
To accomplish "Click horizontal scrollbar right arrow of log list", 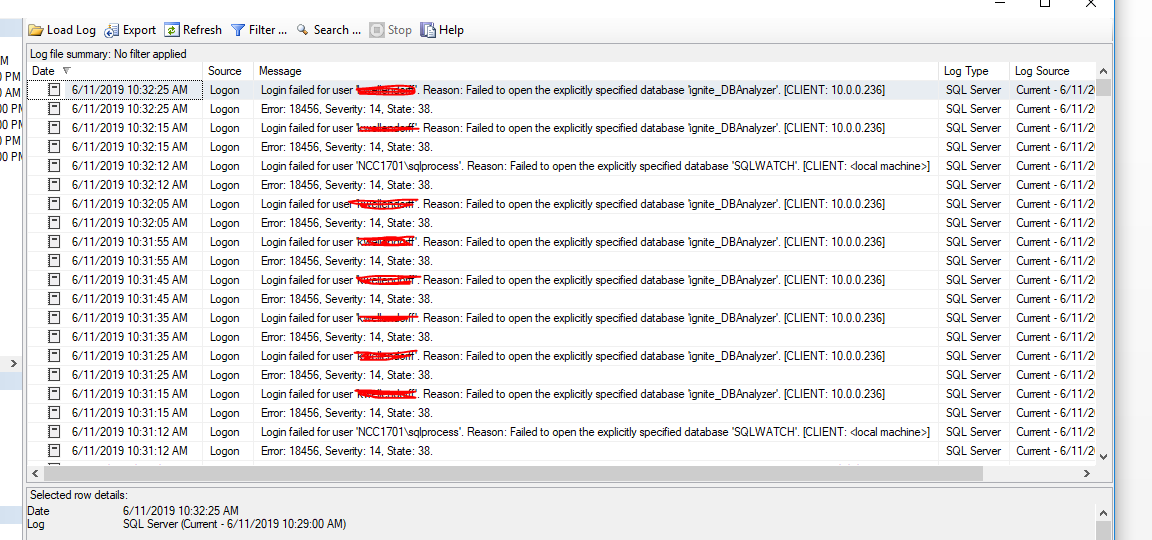I will click(1089, 474).
